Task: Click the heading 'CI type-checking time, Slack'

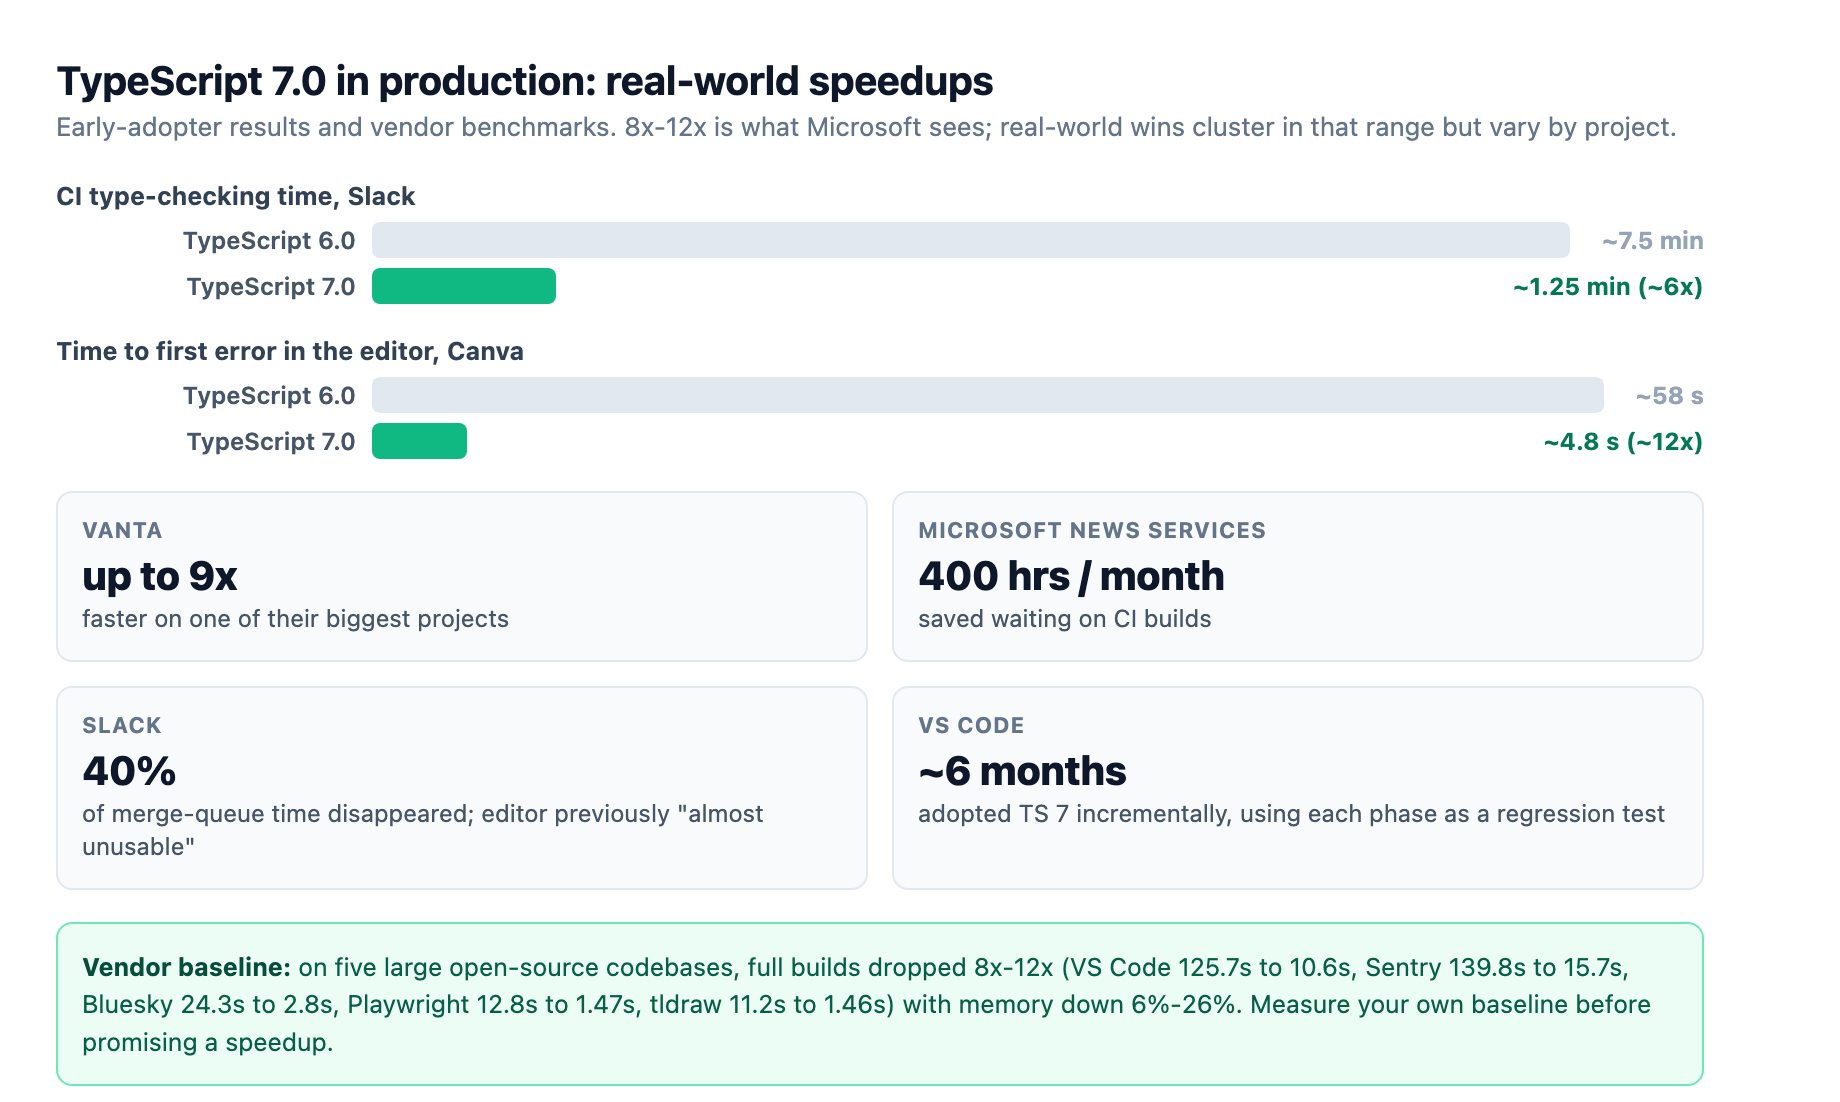Action: [x=236, y=196]
